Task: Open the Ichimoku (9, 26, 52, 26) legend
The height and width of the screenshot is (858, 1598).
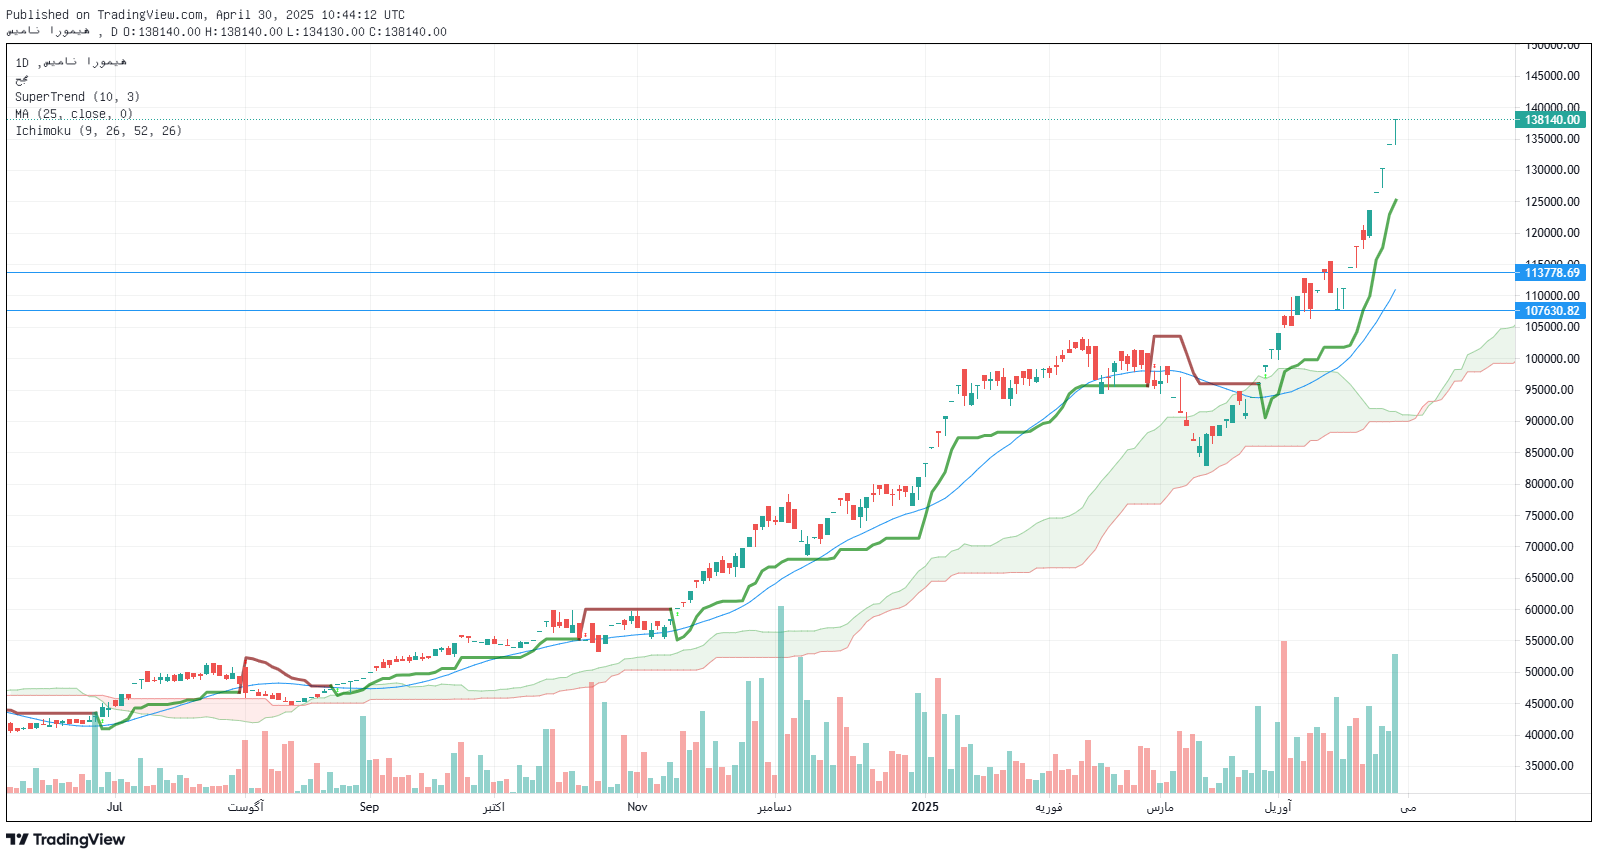Action: click(x=98, y=131)
